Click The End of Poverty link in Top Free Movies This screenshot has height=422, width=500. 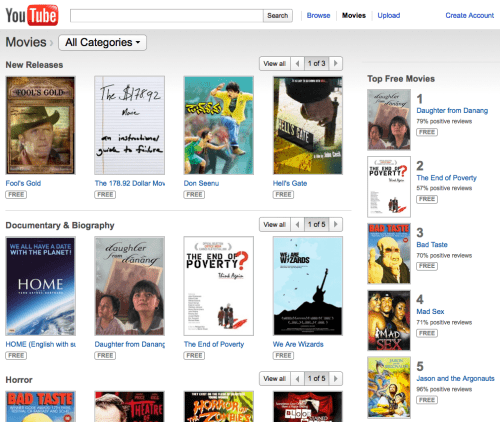click(x=447, y=178)
